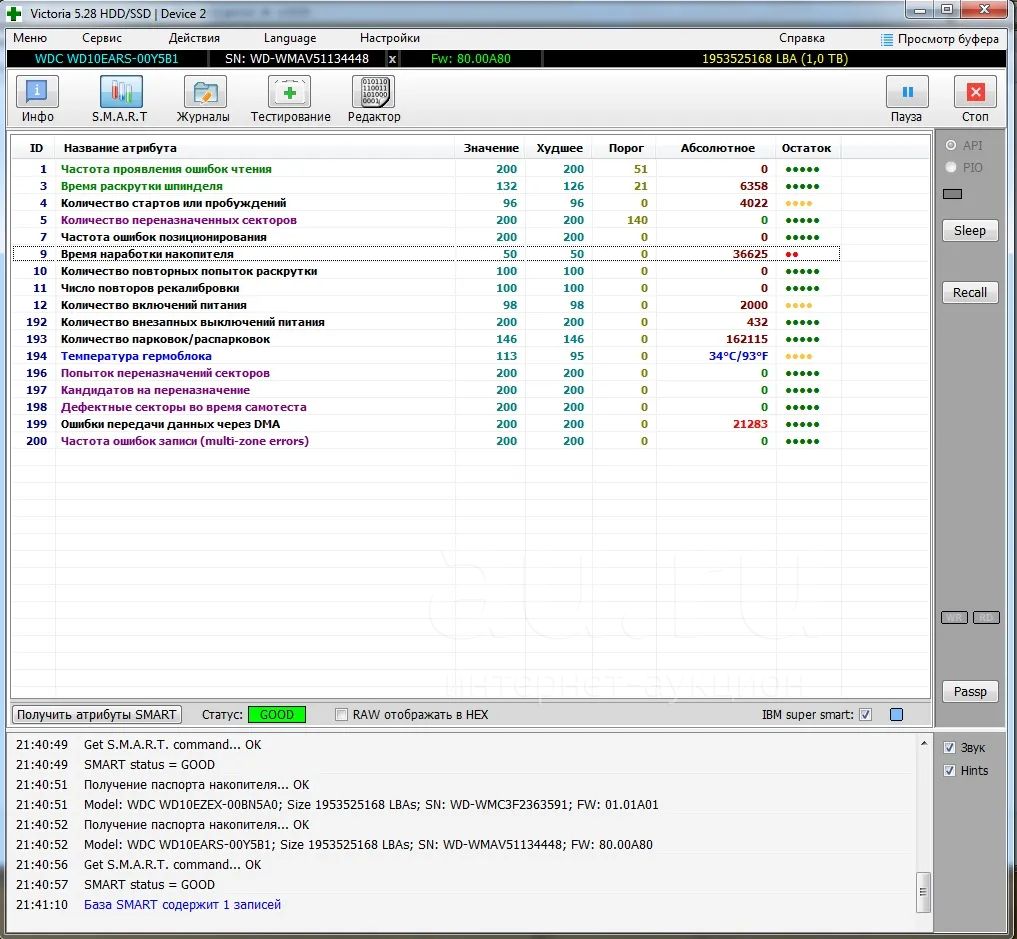Image resolution: width=1017 pixels, height=939 pixels.
Task: Click the Получить атрибуты SMART button
Action: [x=97, y=715]
